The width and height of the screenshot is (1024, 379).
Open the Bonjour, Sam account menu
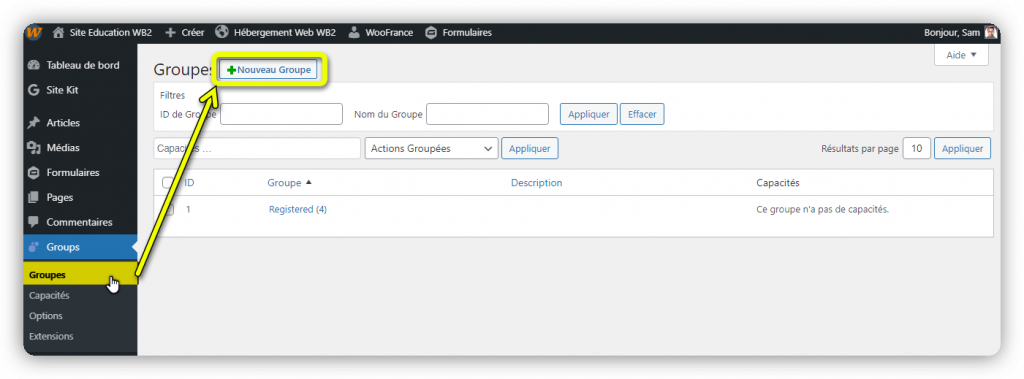952,33
